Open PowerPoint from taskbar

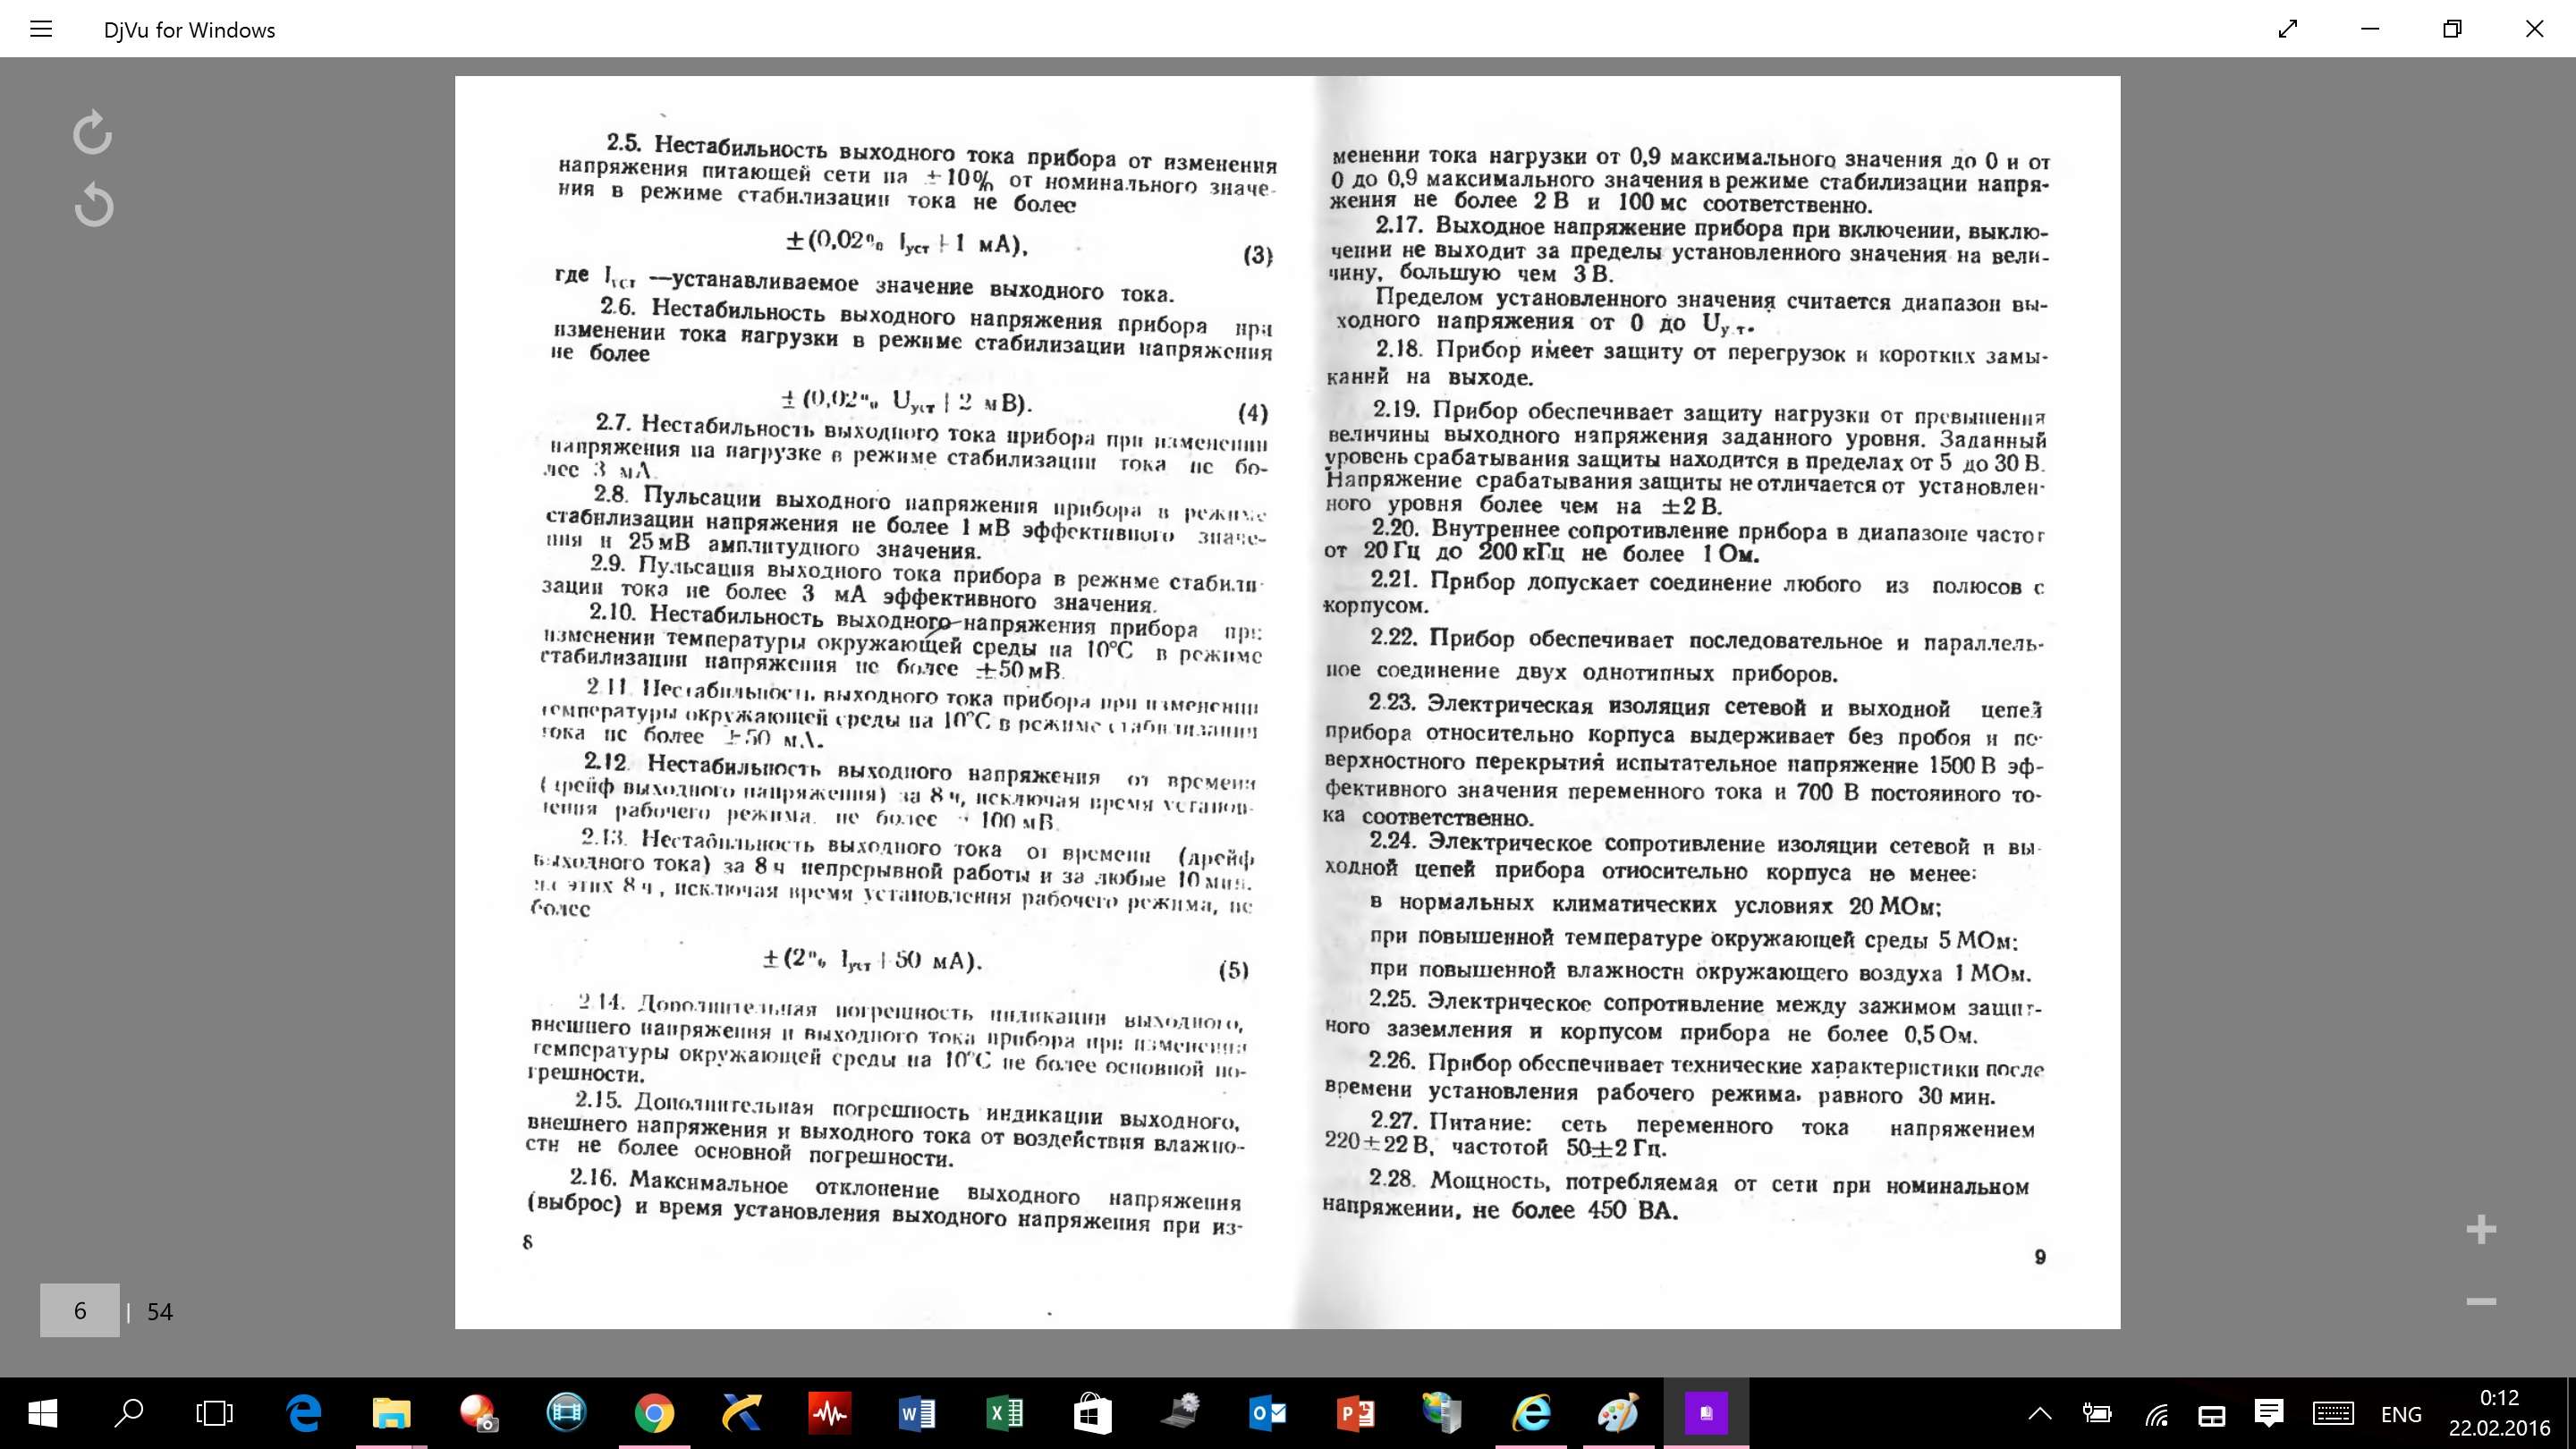[1355, 1413]
